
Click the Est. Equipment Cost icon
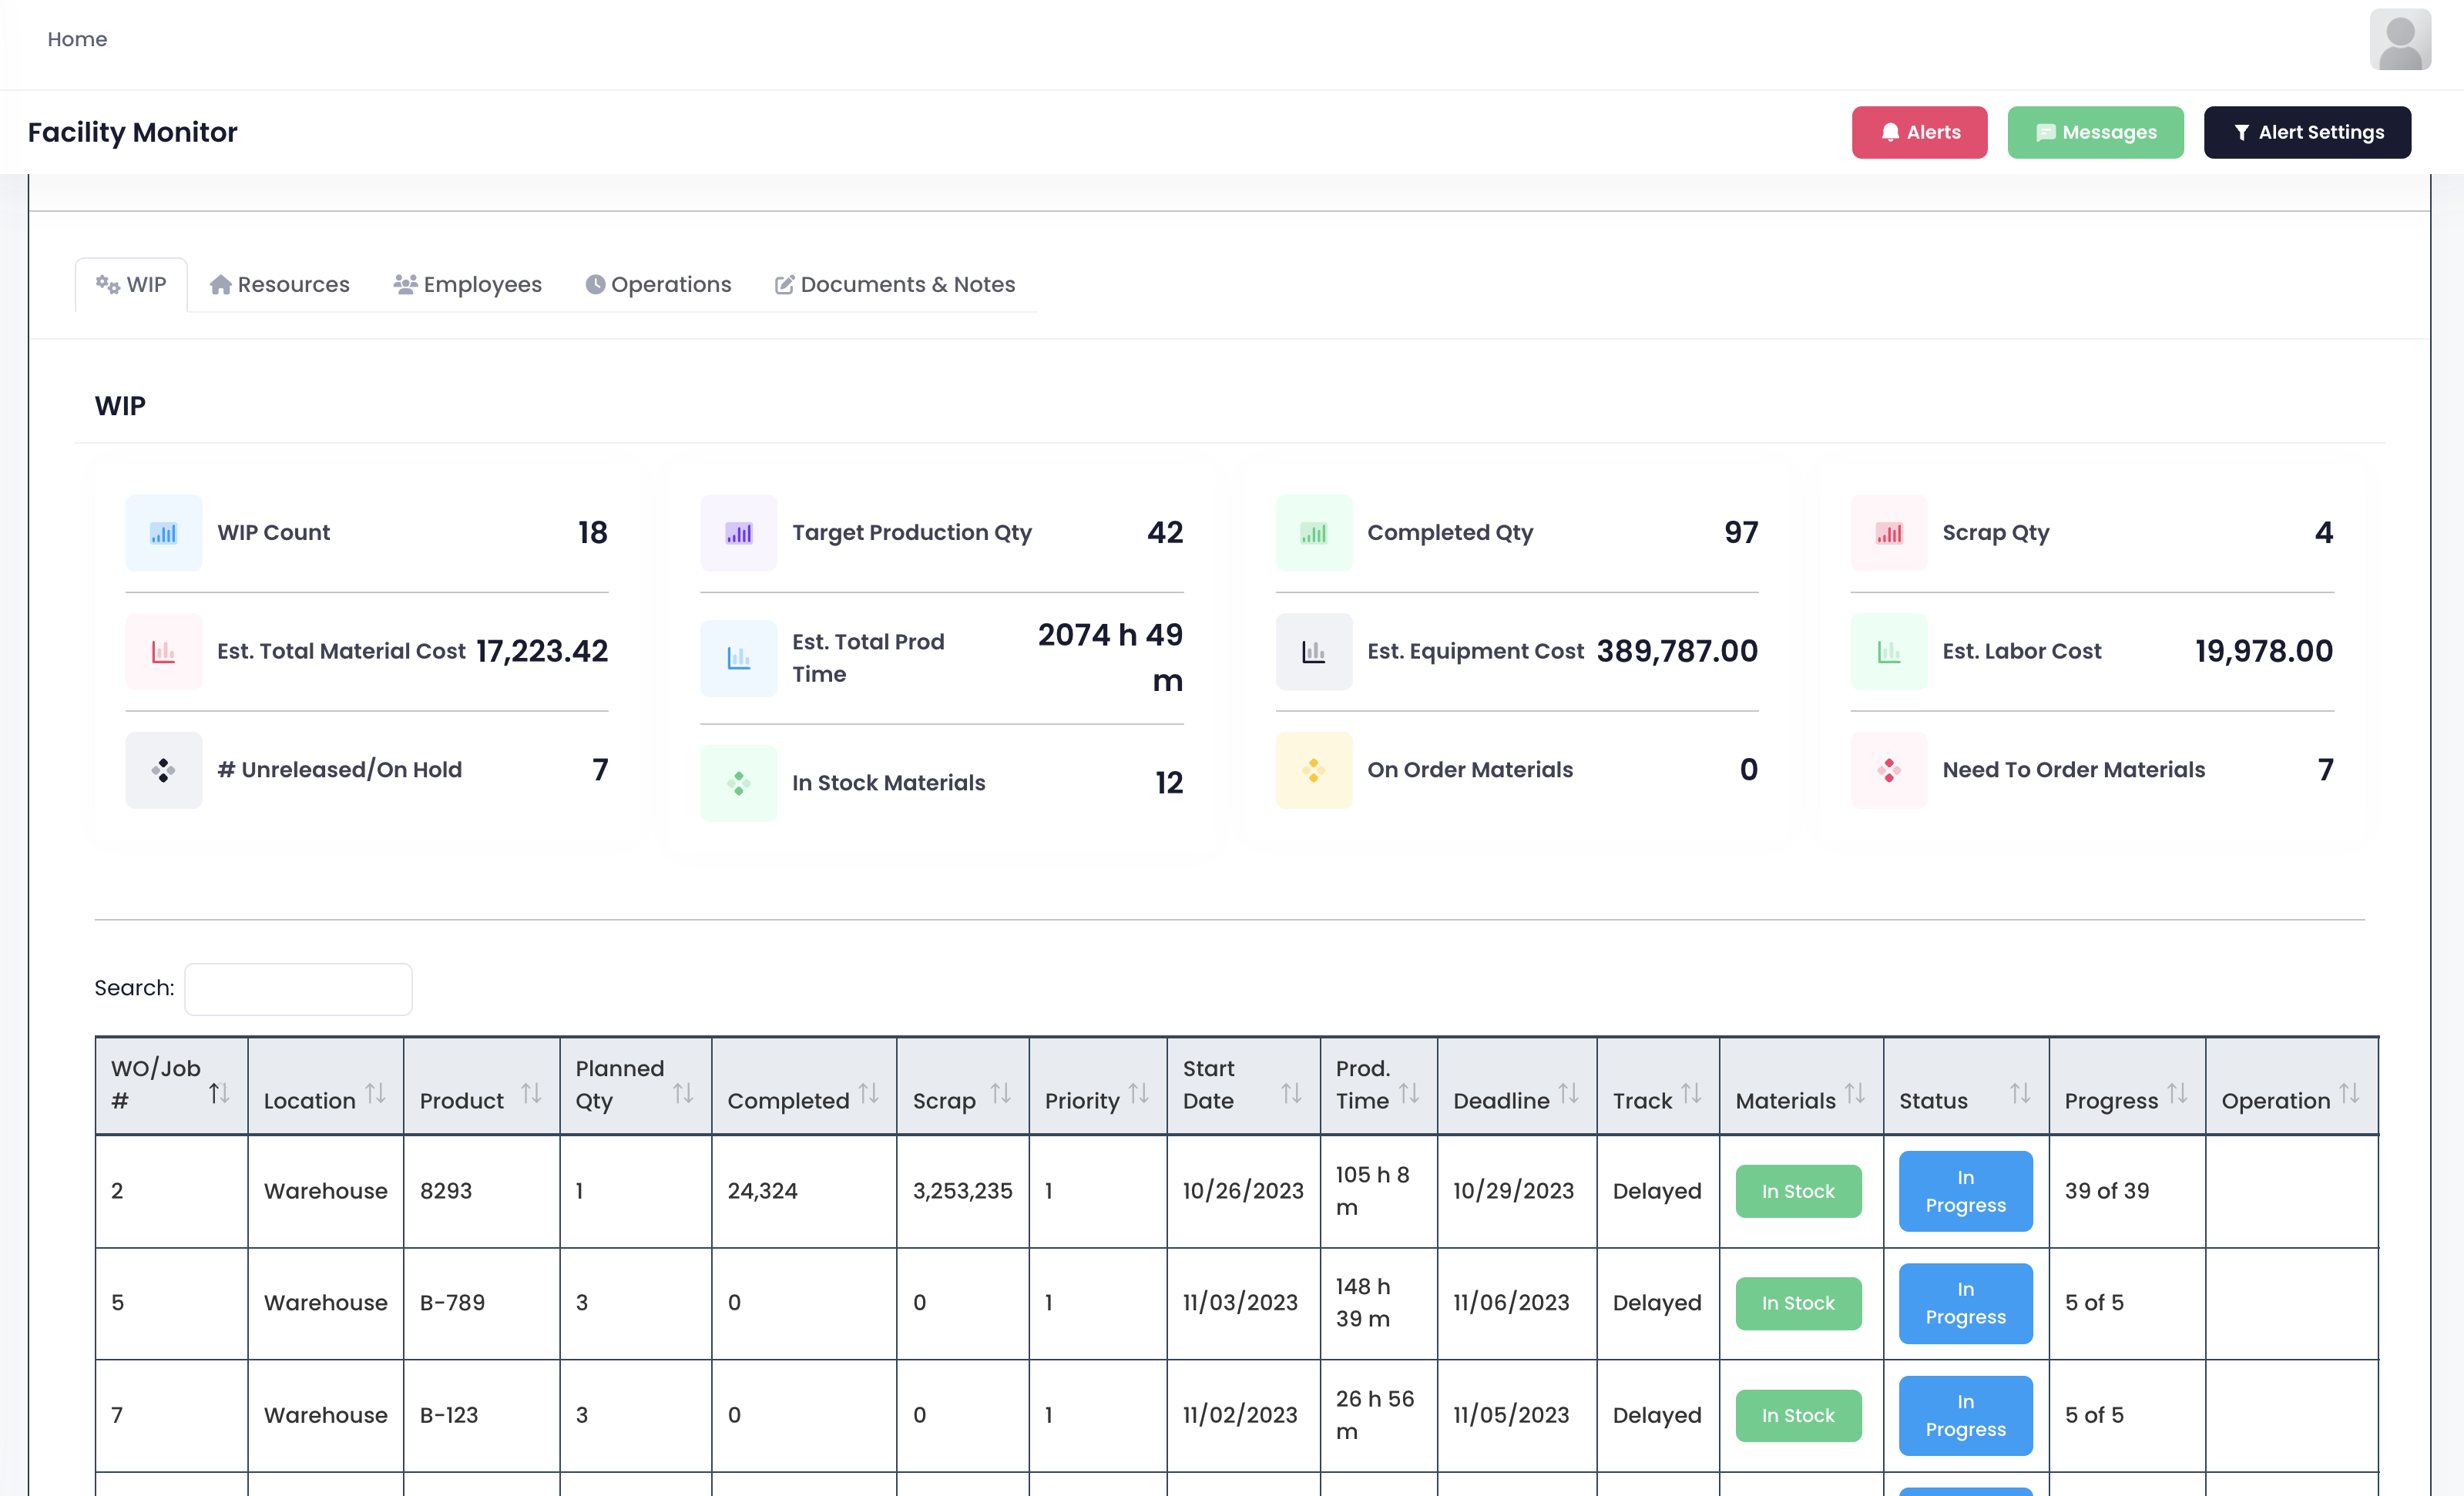coord(1313,652)
